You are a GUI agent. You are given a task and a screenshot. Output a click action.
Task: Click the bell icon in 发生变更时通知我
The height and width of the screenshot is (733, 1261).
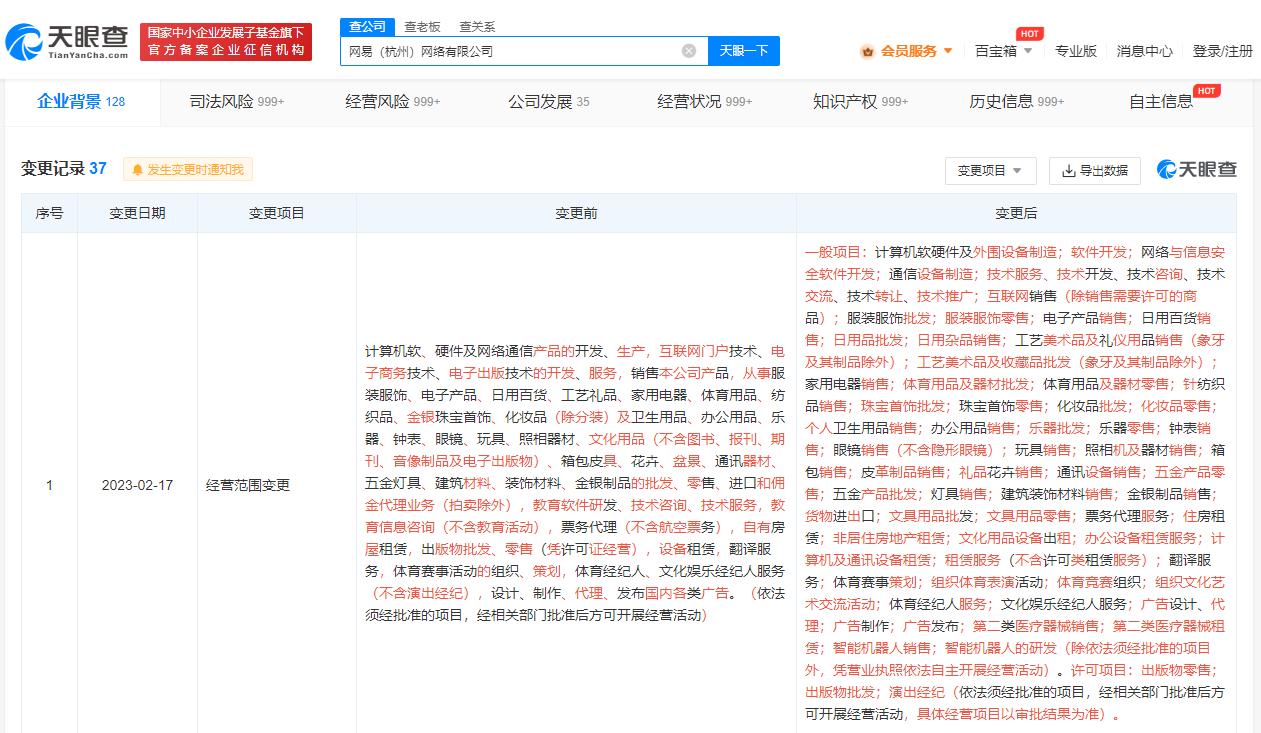pos(137,170)
